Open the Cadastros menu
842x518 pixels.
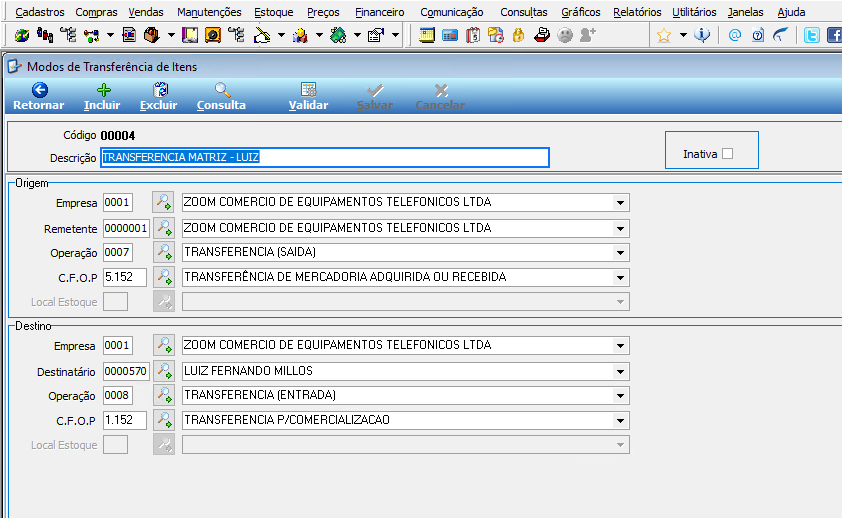coord(40,12)
